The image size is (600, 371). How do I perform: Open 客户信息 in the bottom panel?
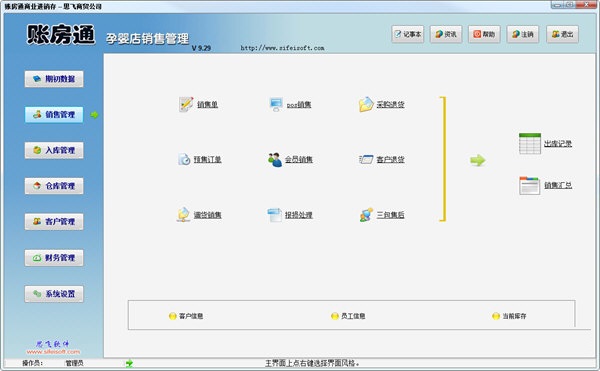[x=186, y=316]
